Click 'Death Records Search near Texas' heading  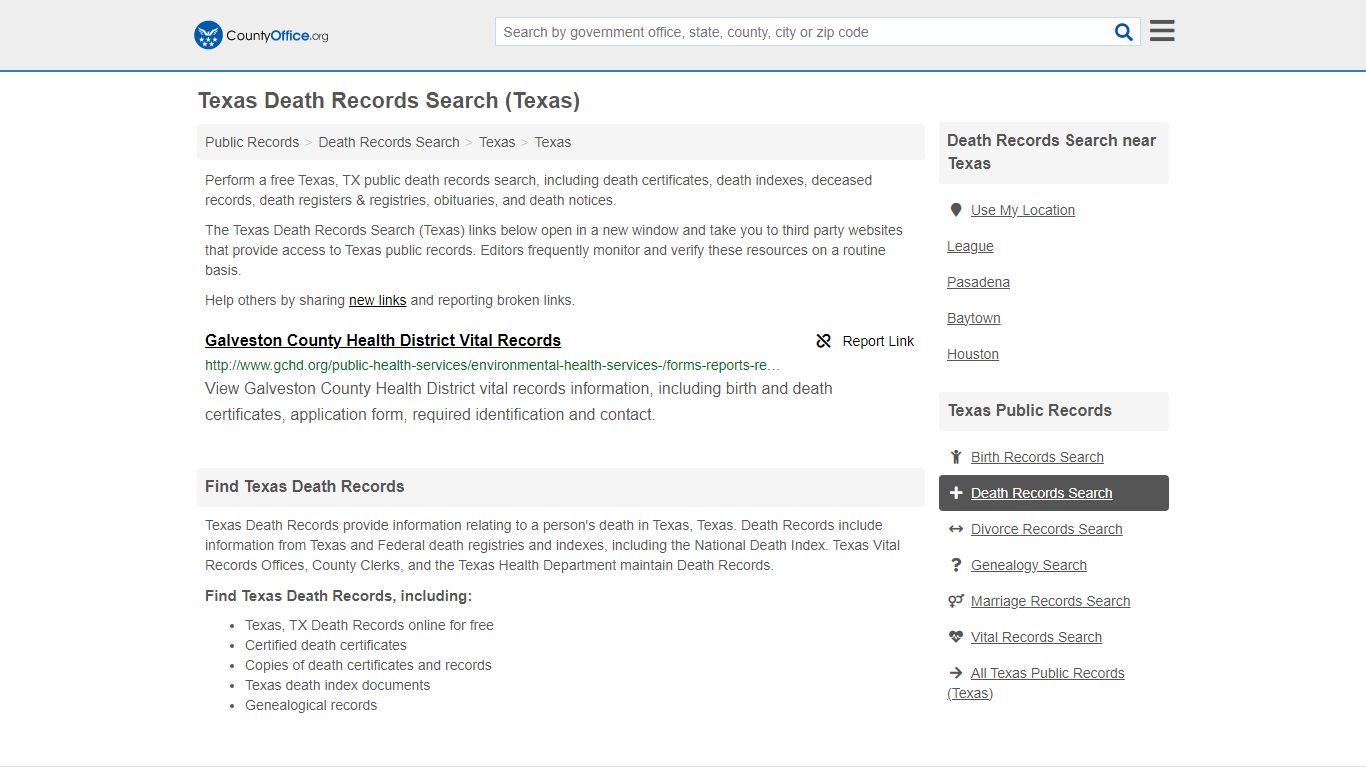point(1052,152)
